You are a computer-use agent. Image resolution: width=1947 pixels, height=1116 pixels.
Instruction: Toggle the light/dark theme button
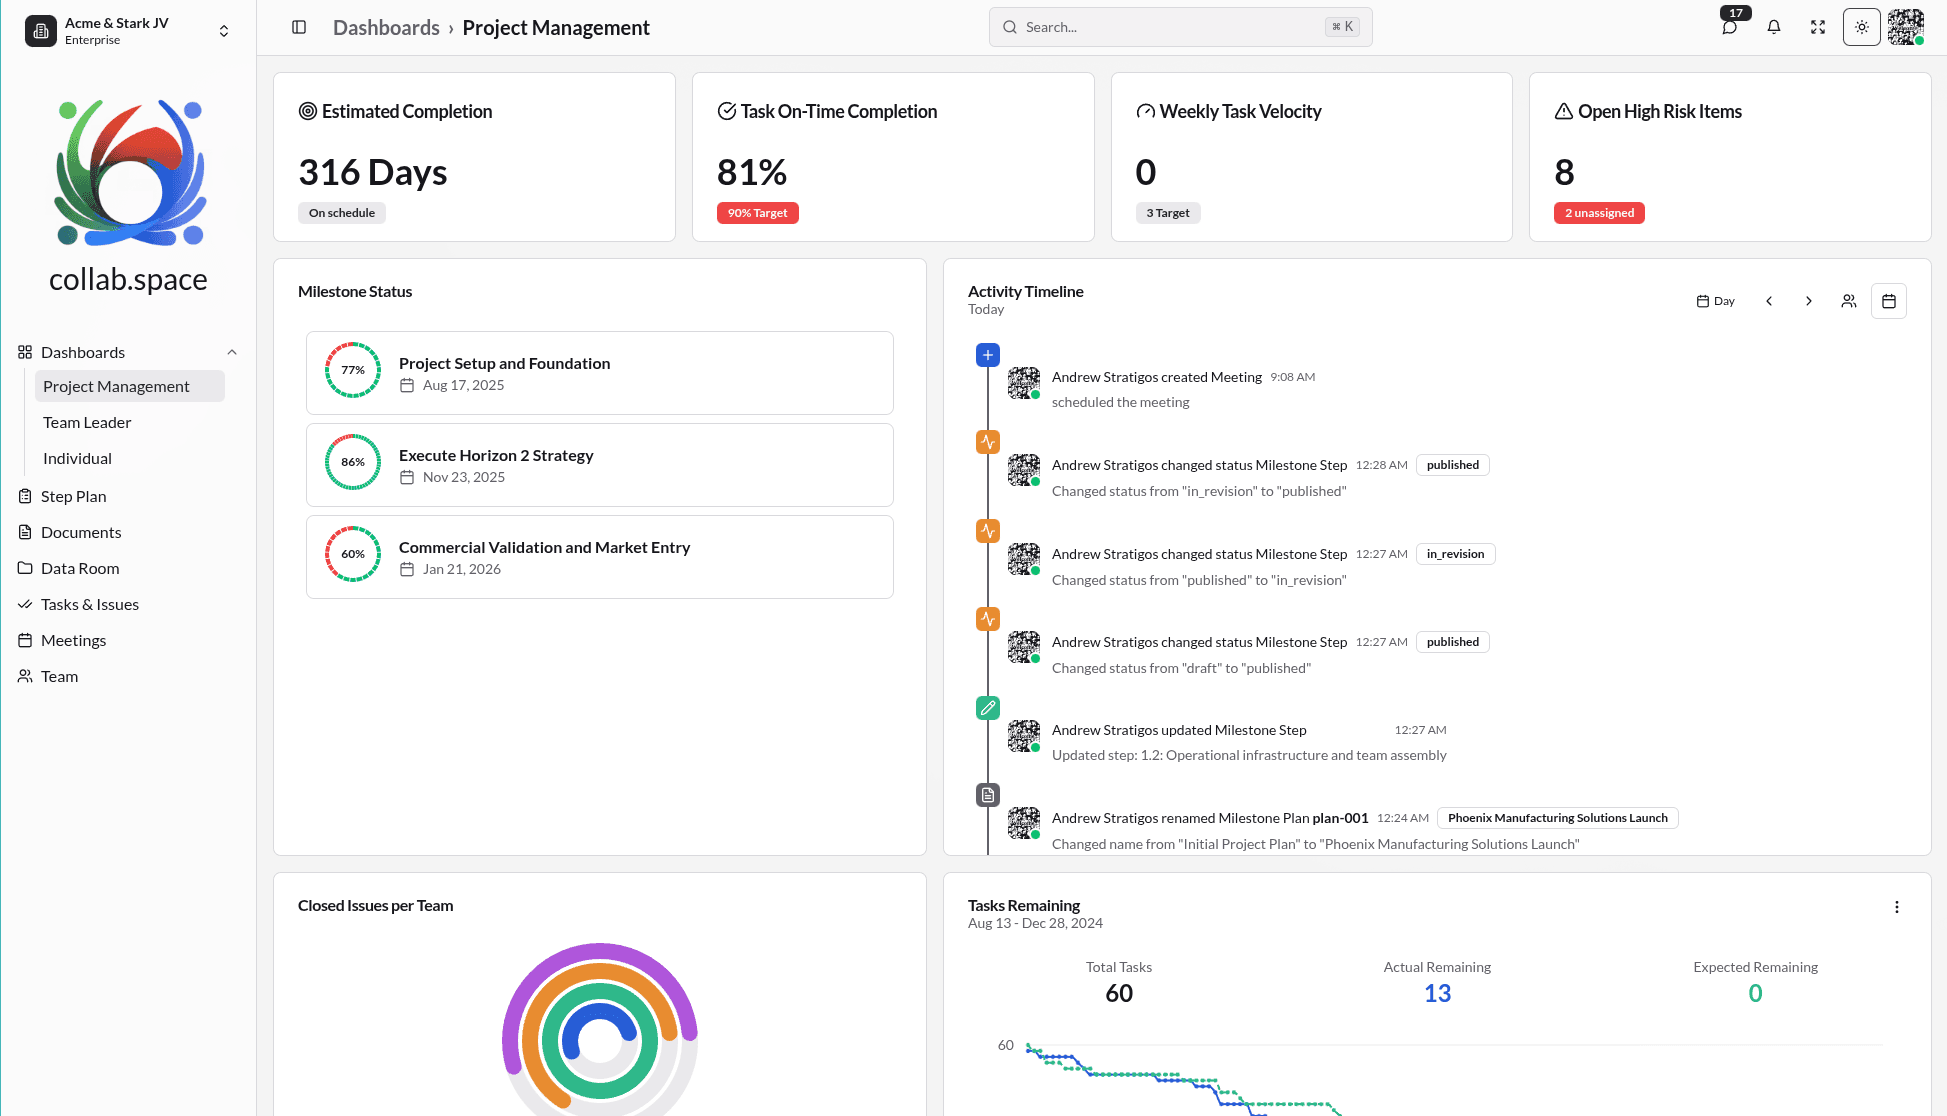[1861, 27]
